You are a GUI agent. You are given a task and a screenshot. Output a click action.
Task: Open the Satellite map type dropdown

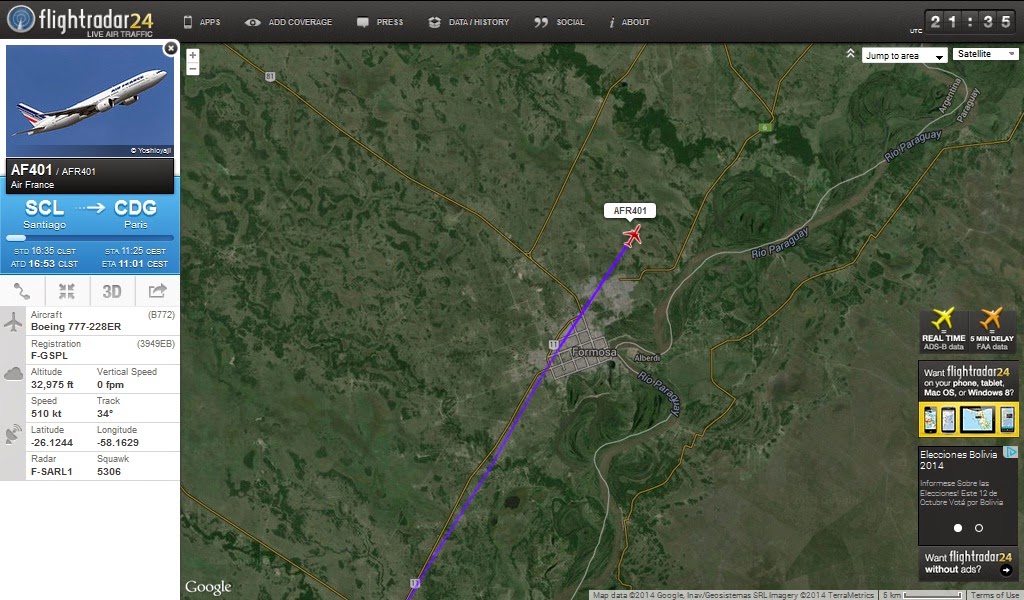pyautogui.click(x=985, y=54)
